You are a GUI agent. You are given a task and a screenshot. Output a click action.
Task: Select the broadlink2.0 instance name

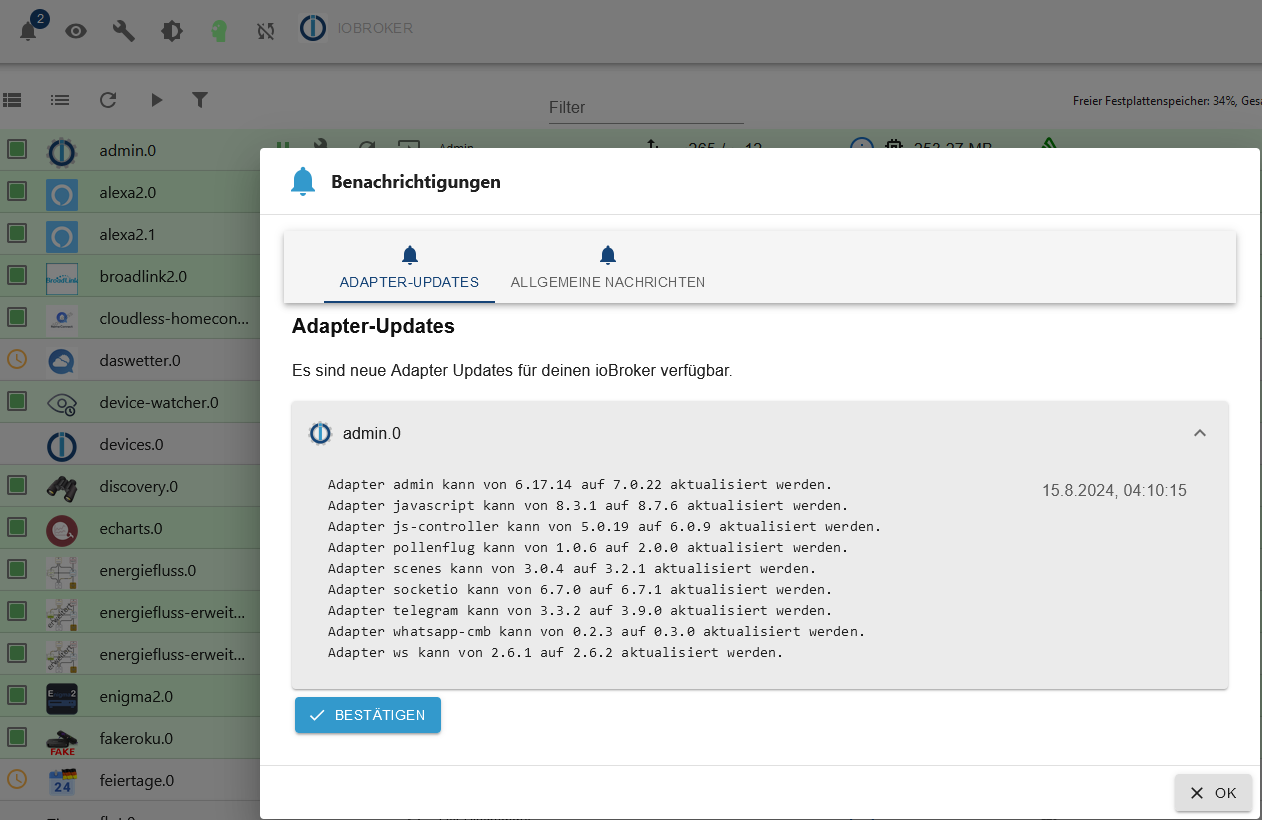tap(143, 277)
